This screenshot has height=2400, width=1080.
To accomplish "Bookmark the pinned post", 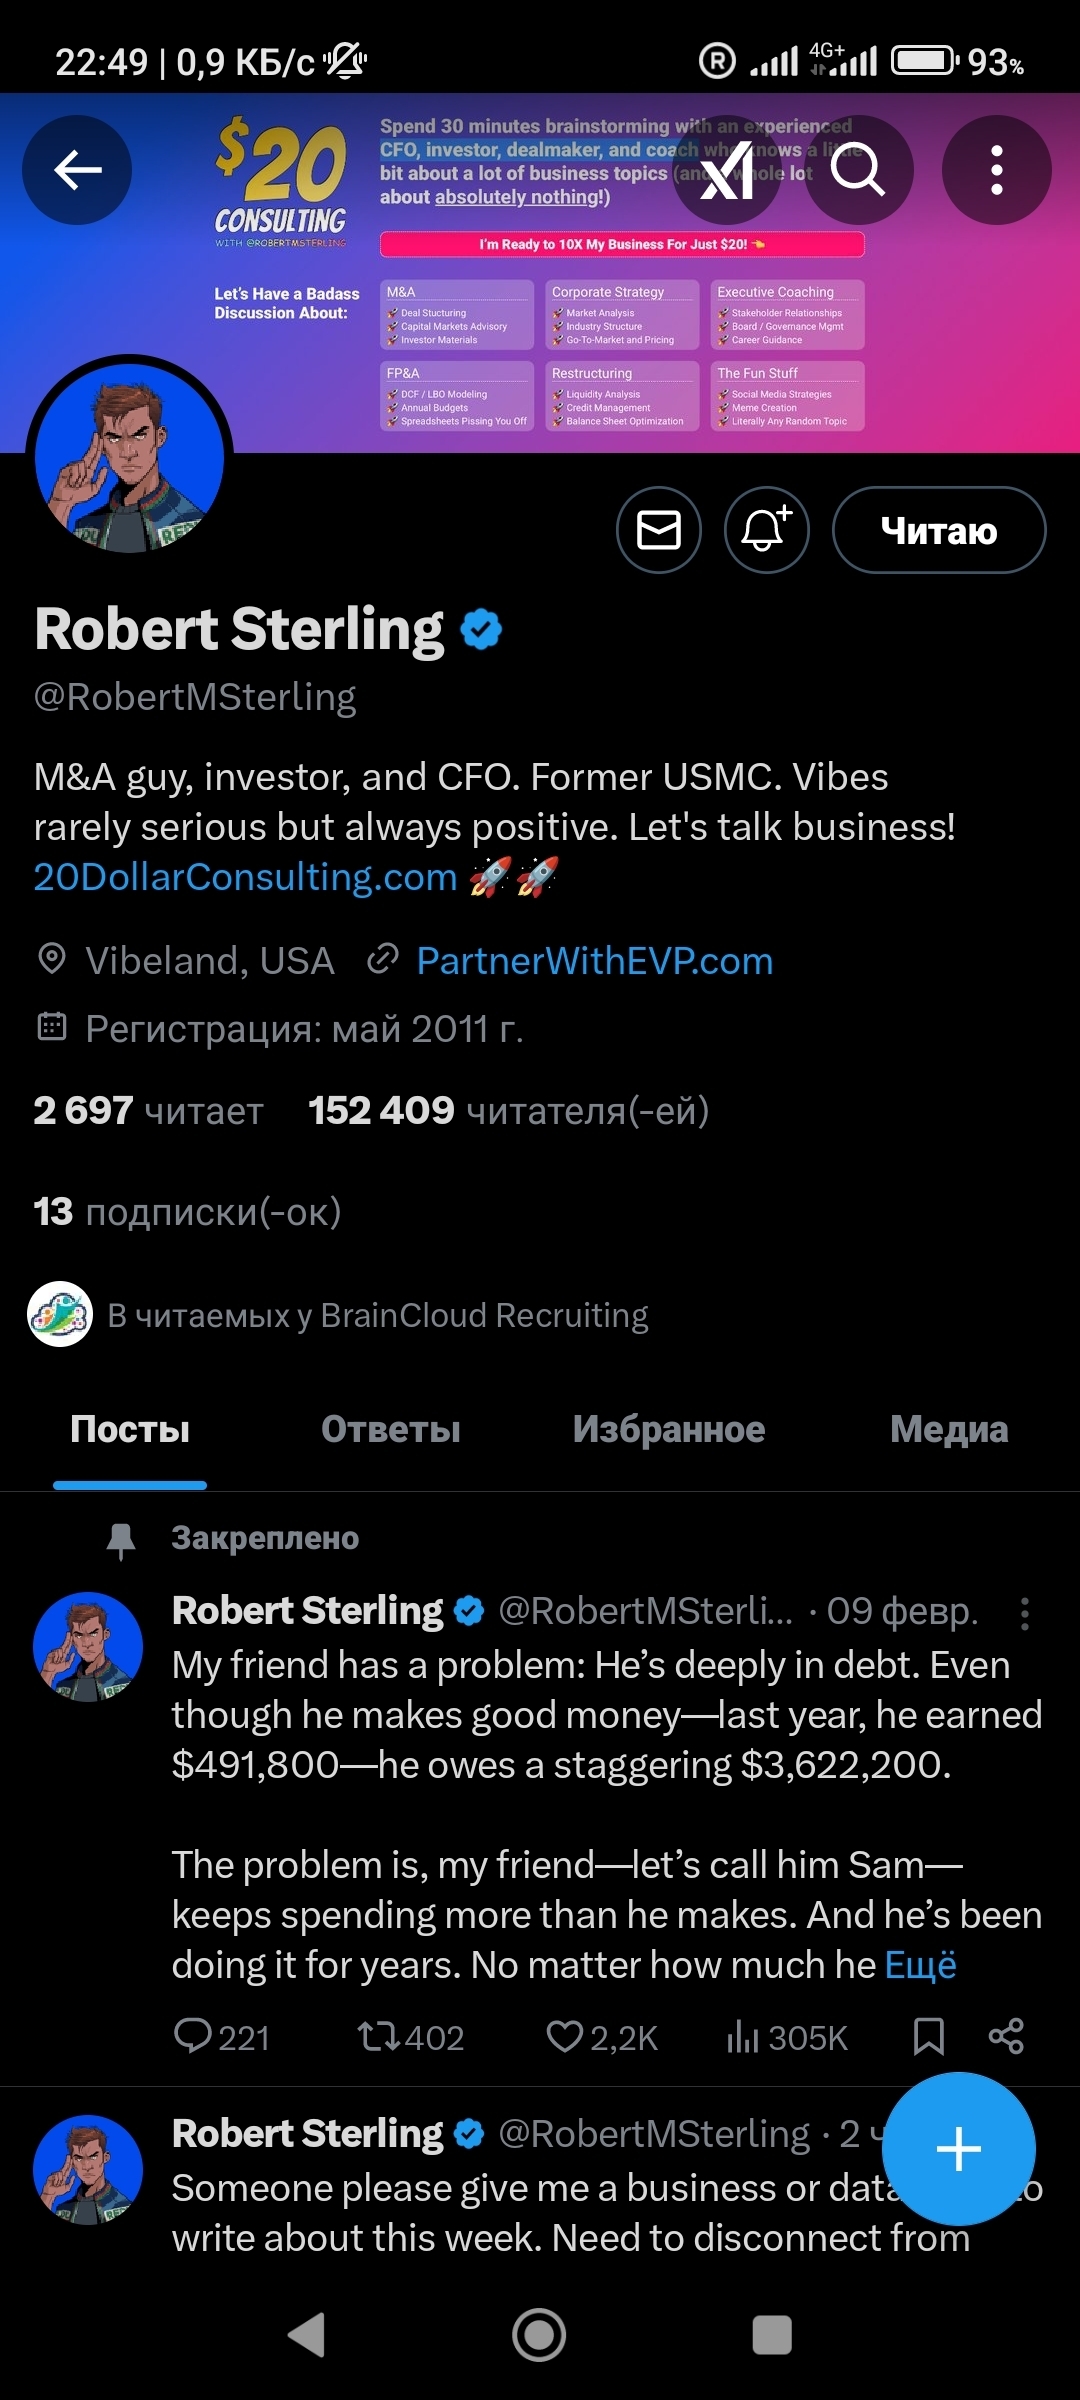I will (x=928, y=2037).
